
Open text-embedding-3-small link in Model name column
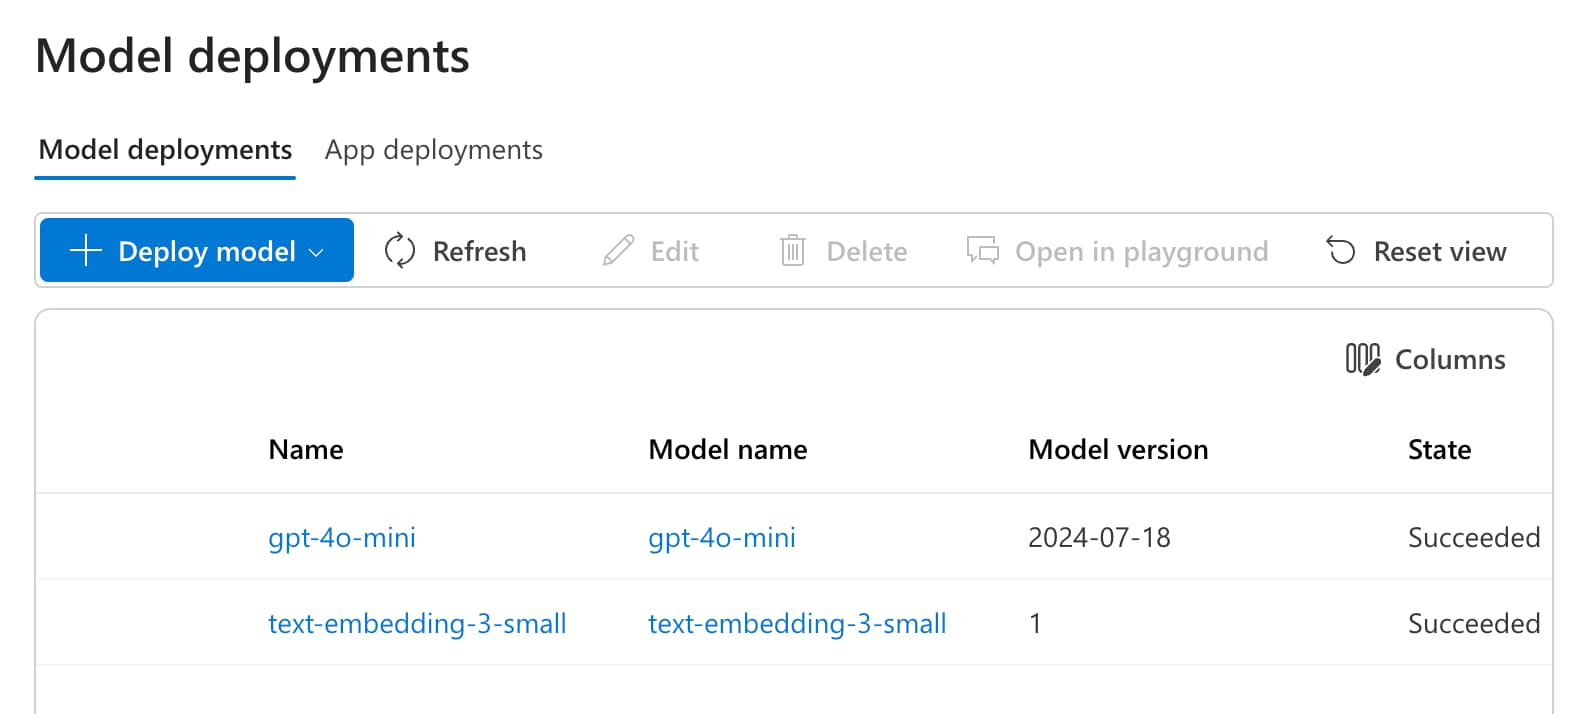click(x=797, y=624)
